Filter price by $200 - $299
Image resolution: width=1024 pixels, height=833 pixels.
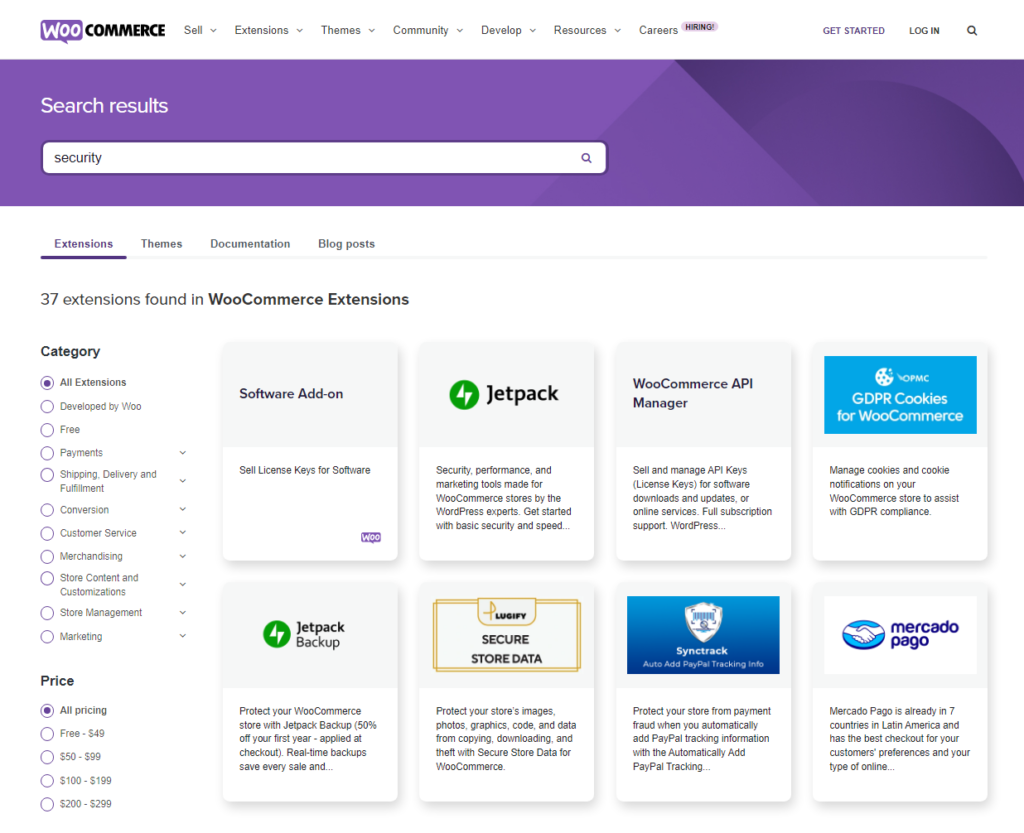pyautogui.click(x=47, y=804)
